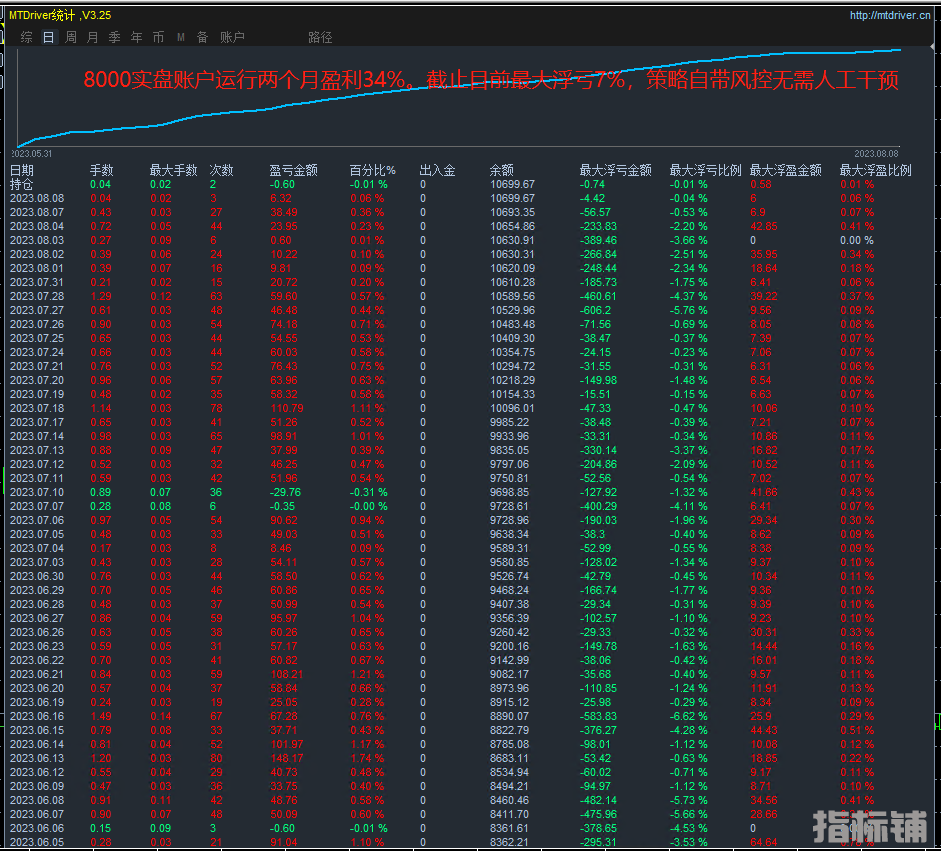Image resolution: width=941 pixels, height=851 pixels.
Task: Click the 百分比% column header
Action: pyautogui.click(x=373, y=170)
